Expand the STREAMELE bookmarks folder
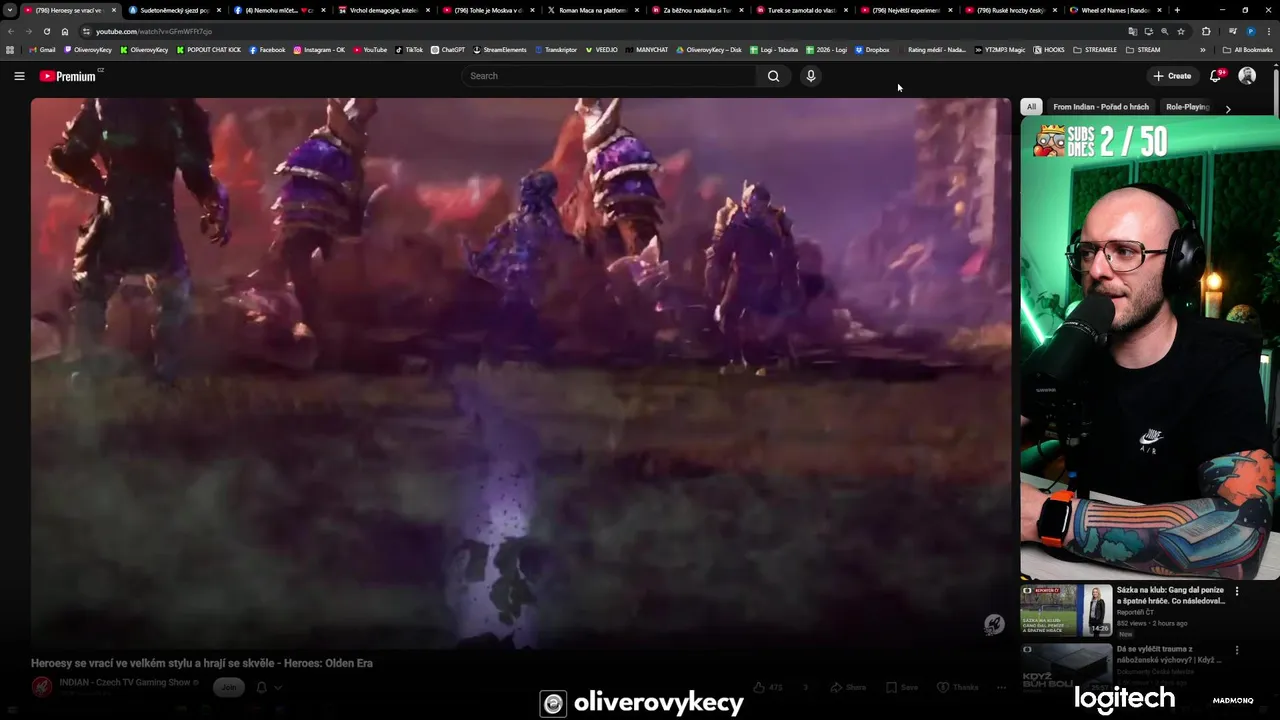This screenshot has height=720, width=1280. coord(1095,50)
